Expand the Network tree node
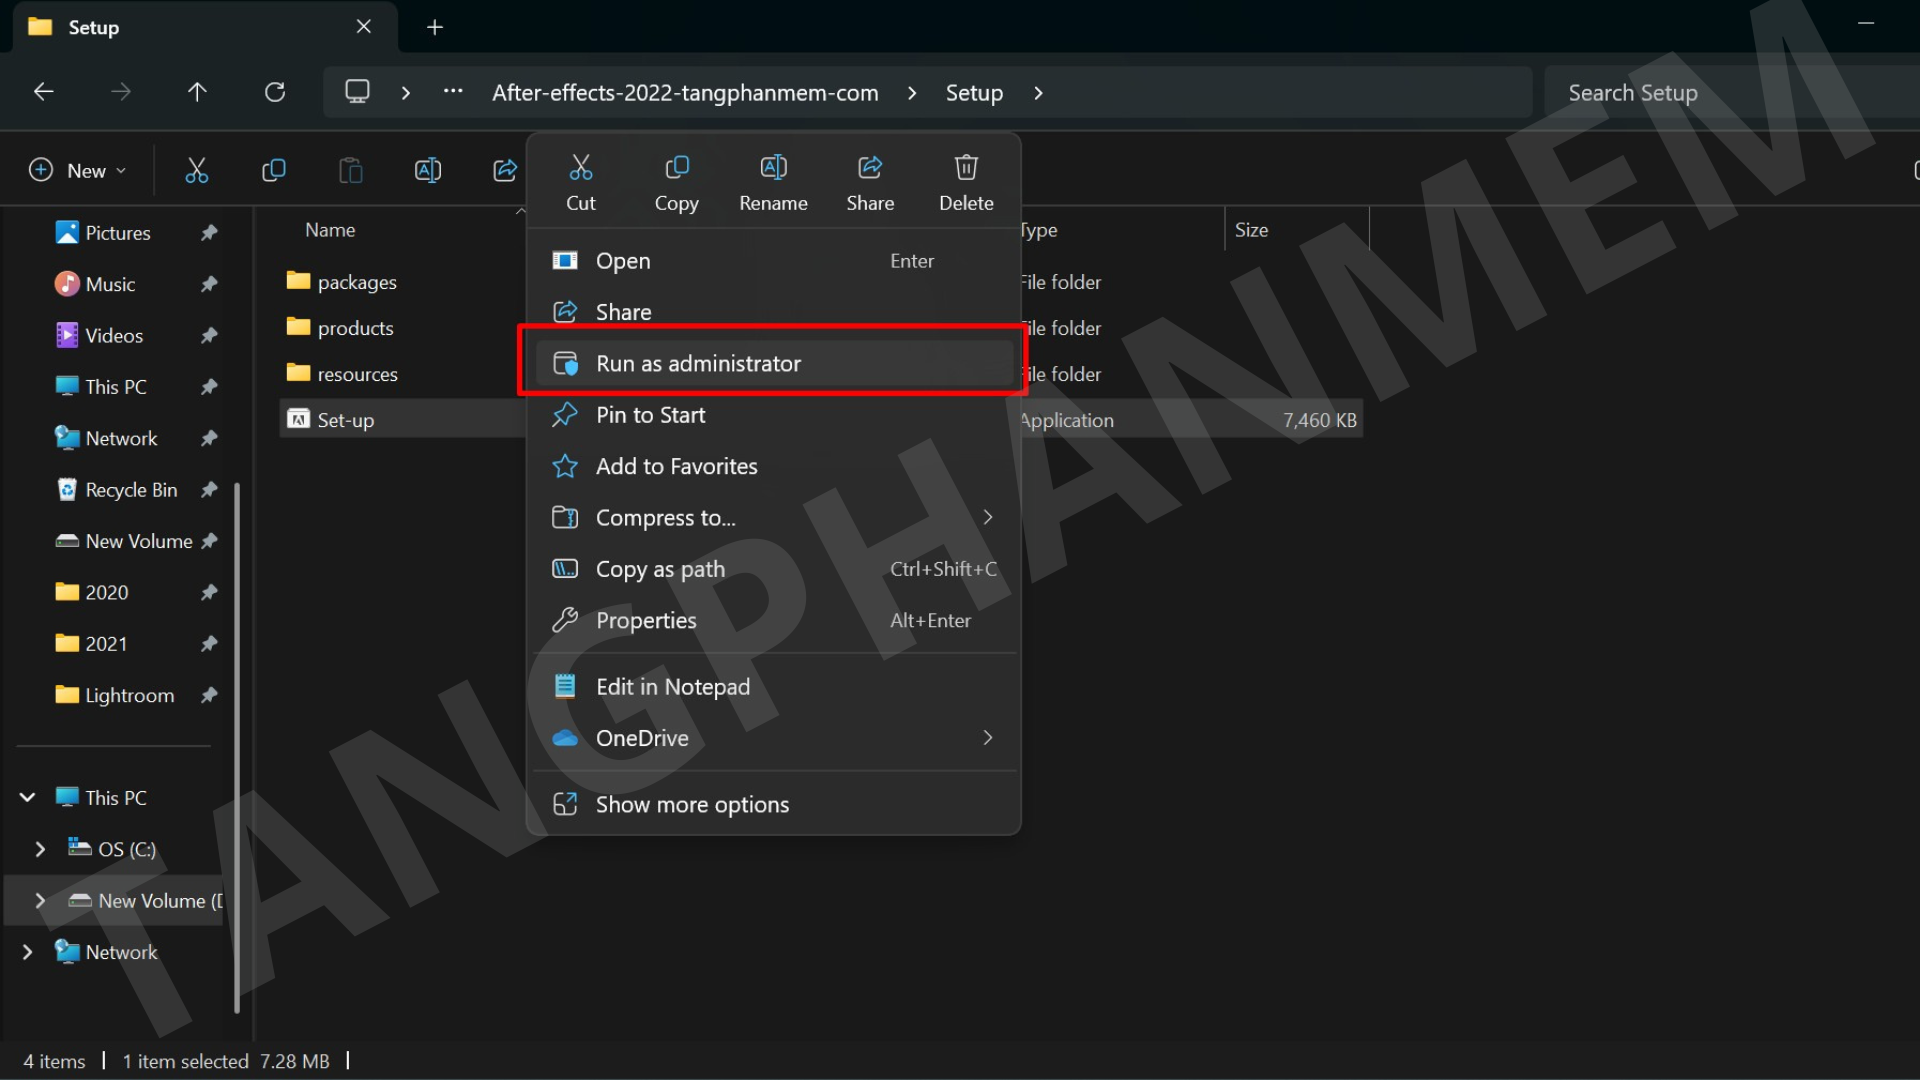Viewport: 1920px width, 1080px height. pos(28,952)
